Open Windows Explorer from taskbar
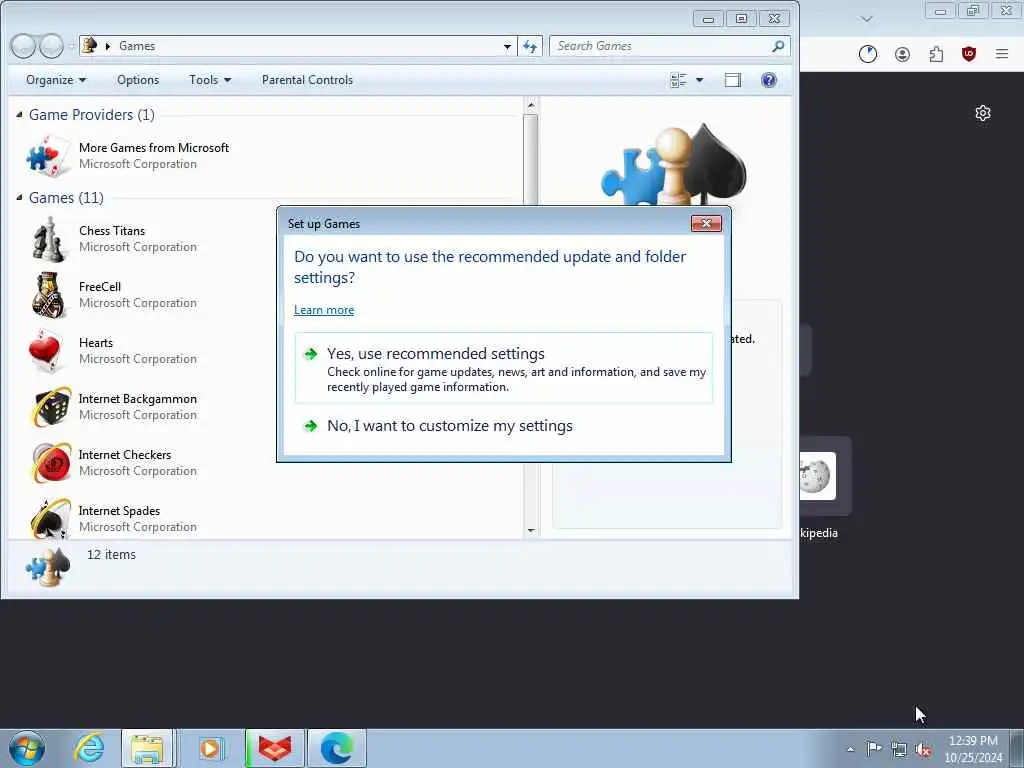Screen dimensions: 1024x768 (147, 748)
